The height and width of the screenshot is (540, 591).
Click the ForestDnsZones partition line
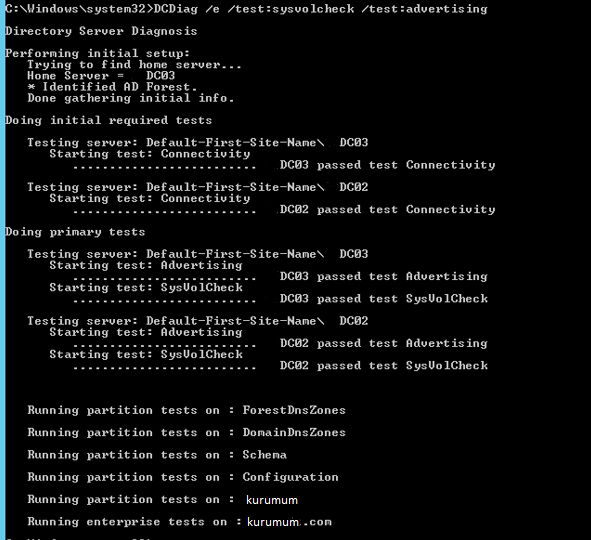[187, 410]
